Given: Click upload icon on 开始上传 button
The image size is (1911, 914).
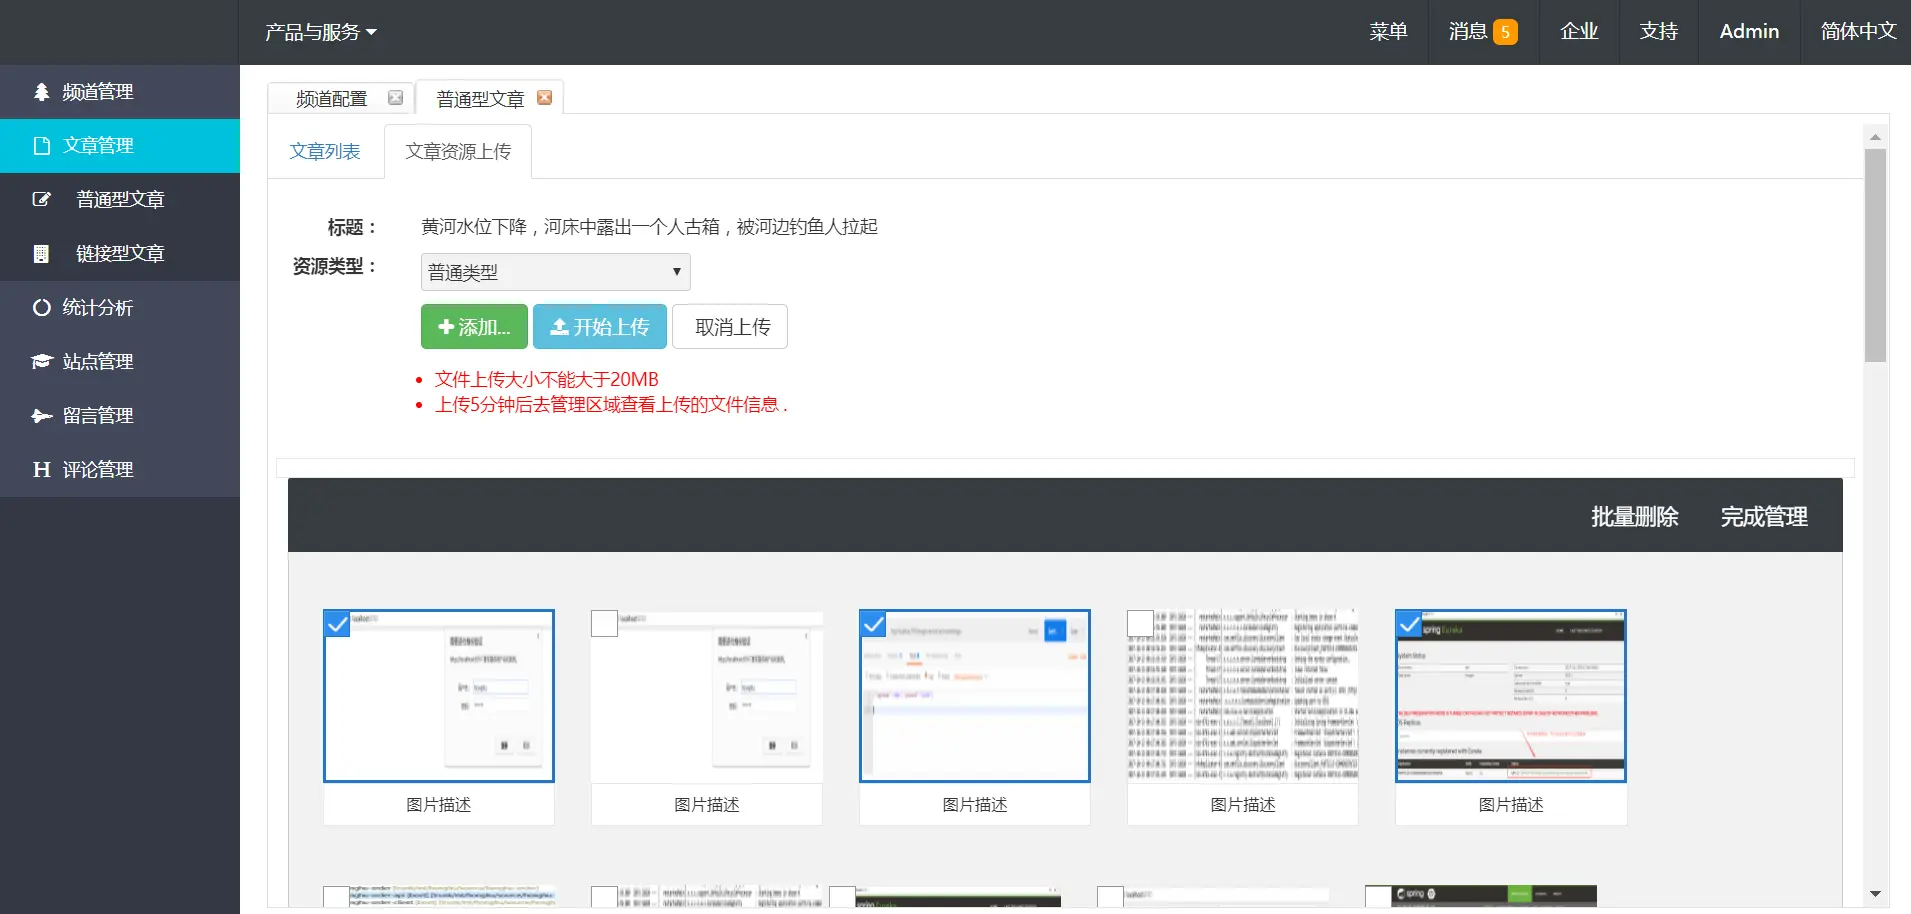Looking at the screenshot, I should (x=559, y=327).
